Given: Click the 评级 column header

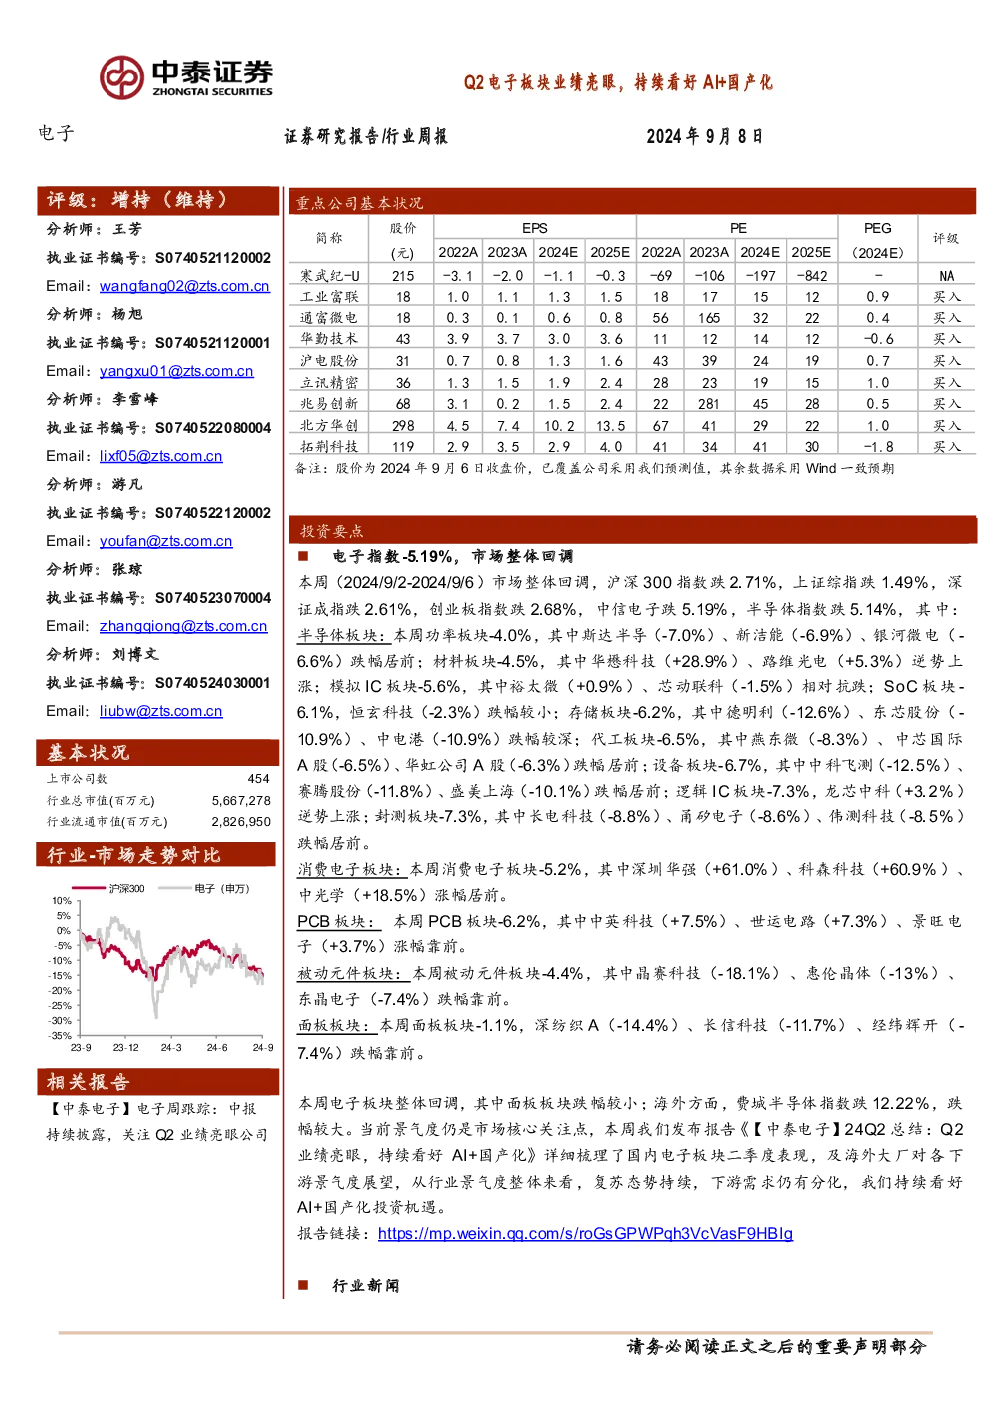Looking at the screenshot, I should [x=946, y=239].
